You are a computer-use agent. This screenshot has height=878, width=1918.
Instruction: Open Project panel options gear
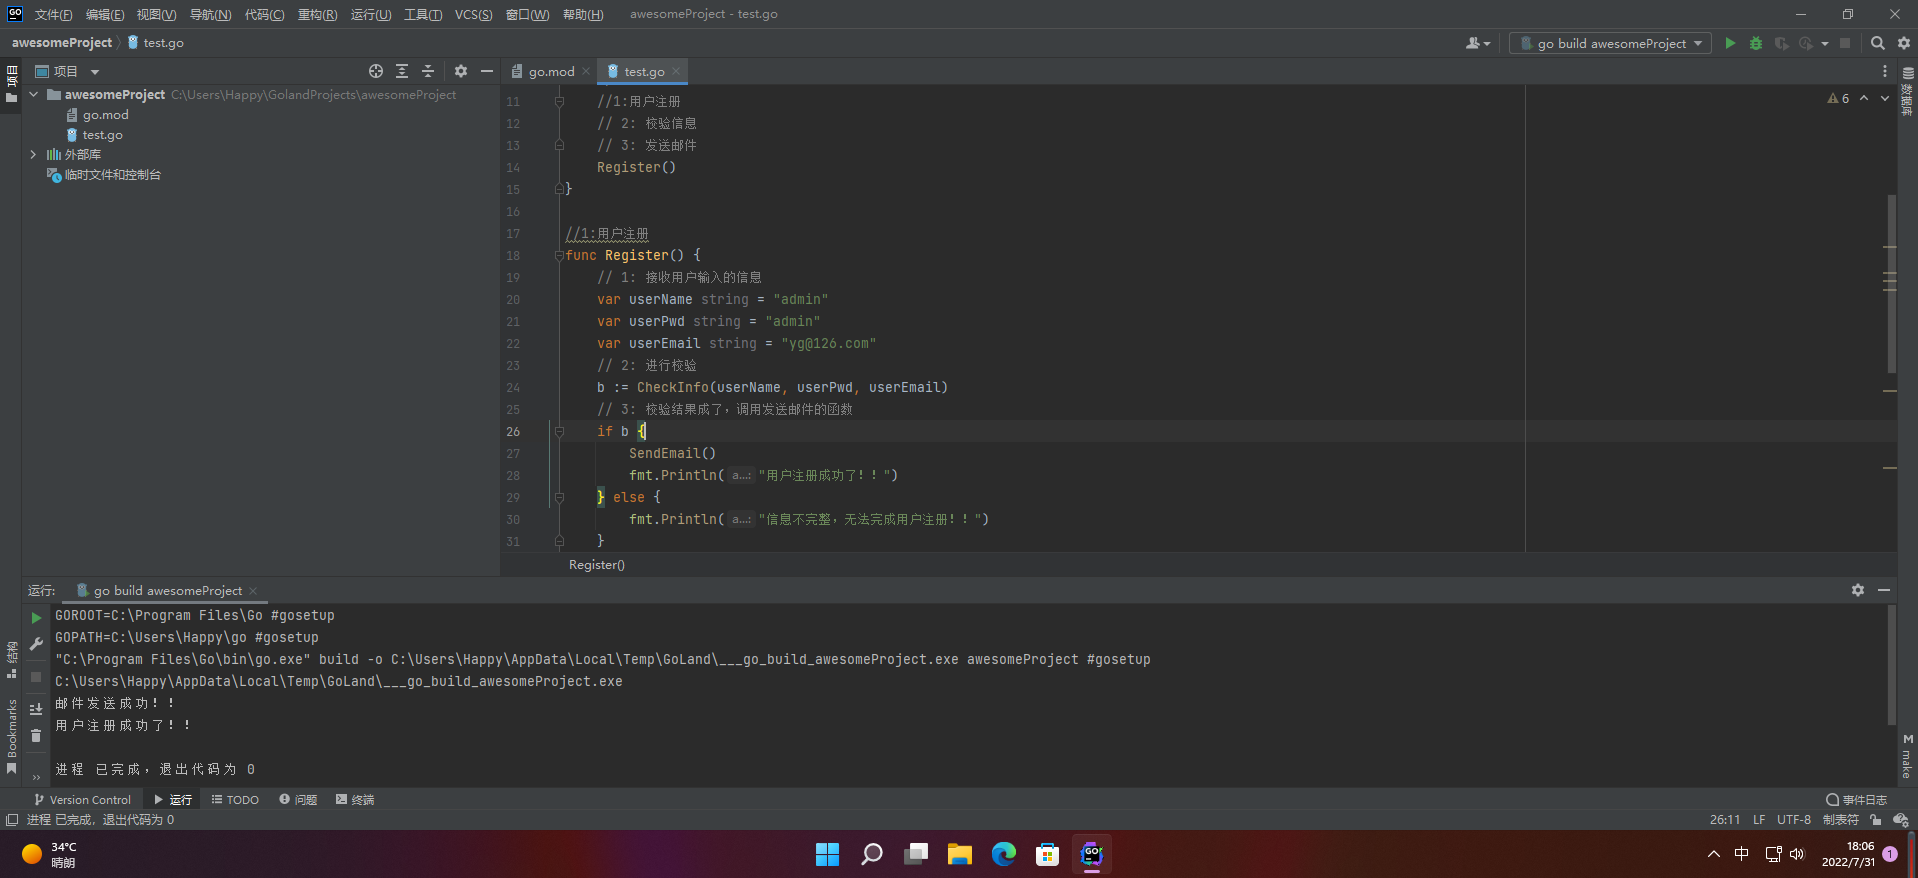pyautogui.click(x=461, y=71)
